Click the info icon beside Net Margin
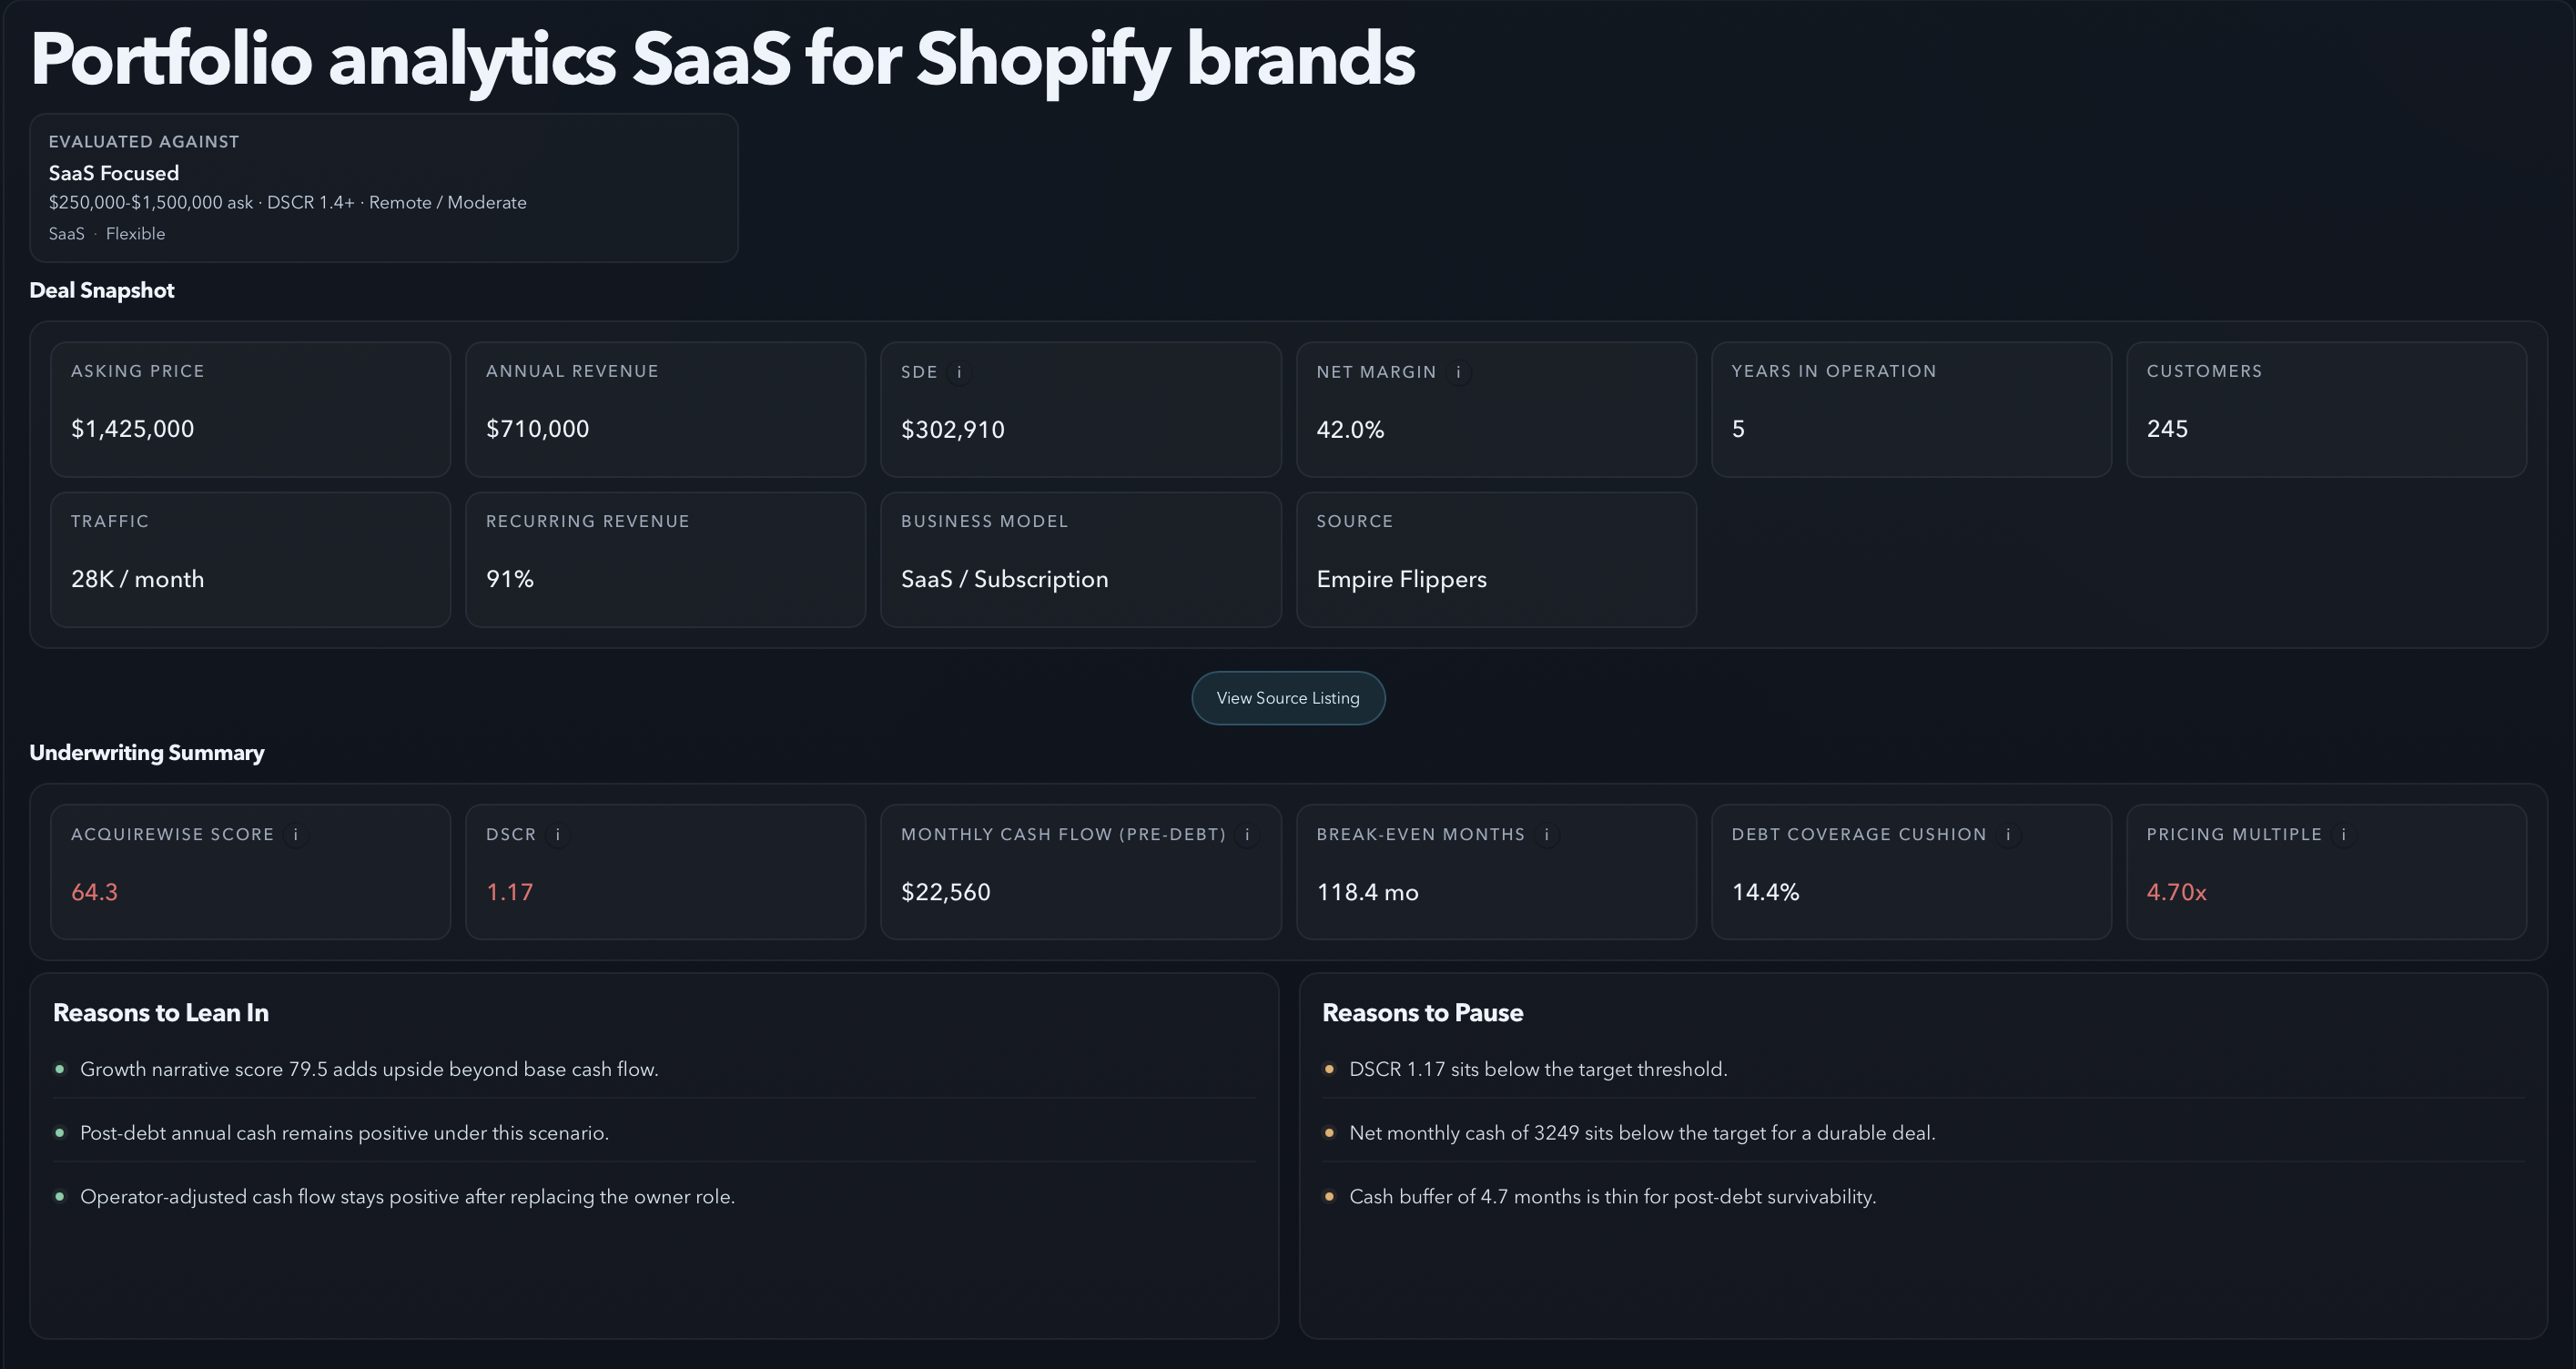2576x1369 pixels. (1458, 372)
